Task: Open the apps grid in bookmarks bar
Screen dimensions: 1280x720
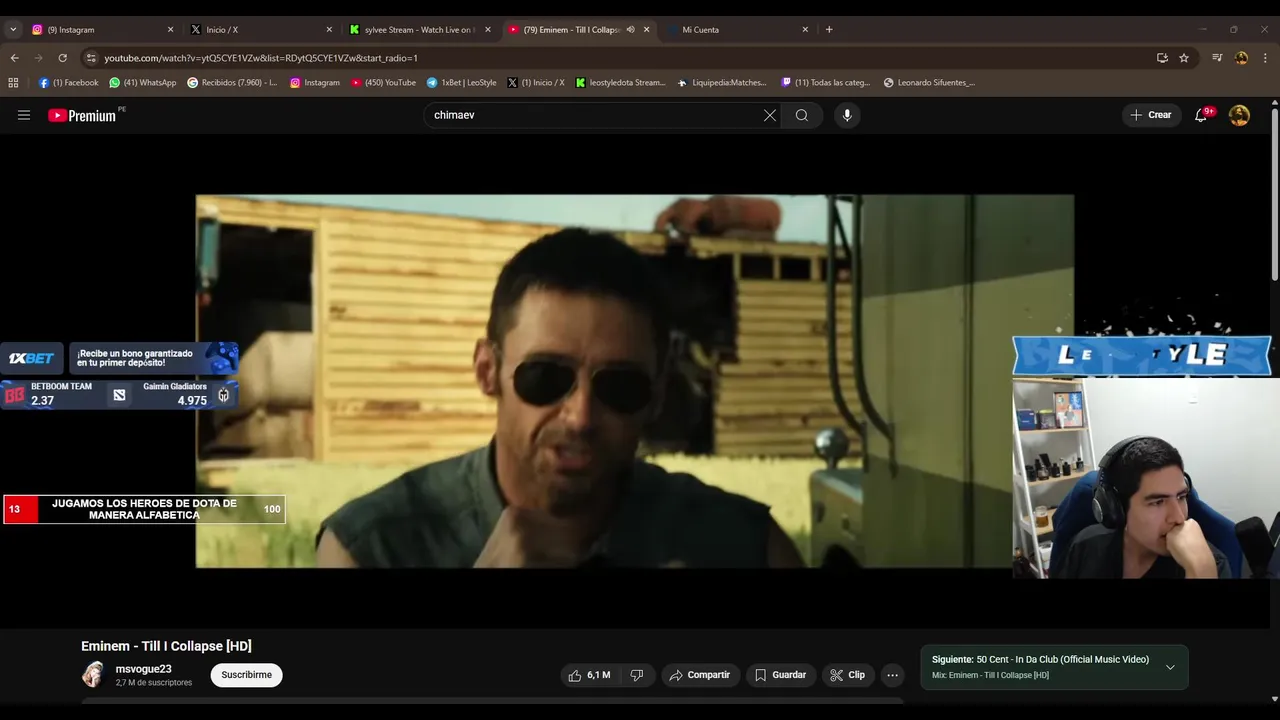Action: click(13, 83)
